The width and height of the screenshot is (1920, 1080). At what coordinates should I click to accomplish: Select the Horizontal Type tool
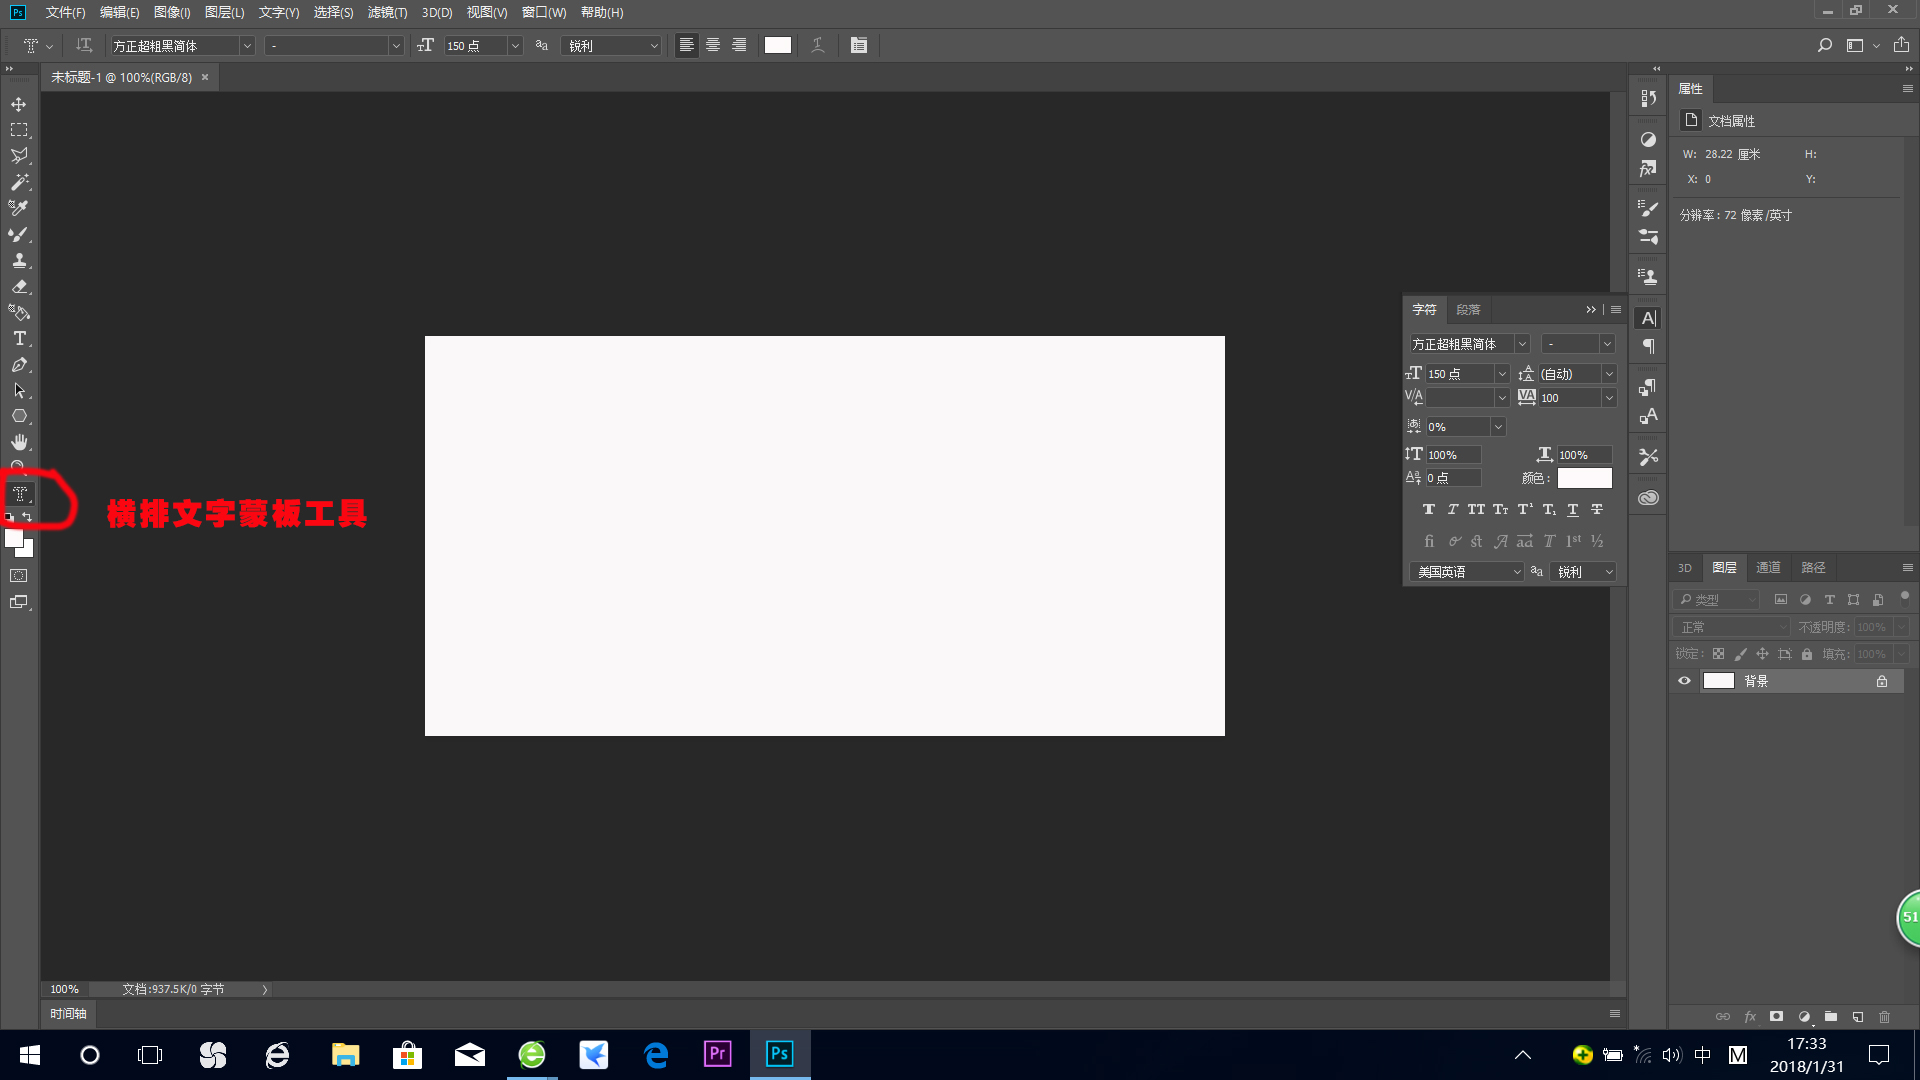click(19, 338)
